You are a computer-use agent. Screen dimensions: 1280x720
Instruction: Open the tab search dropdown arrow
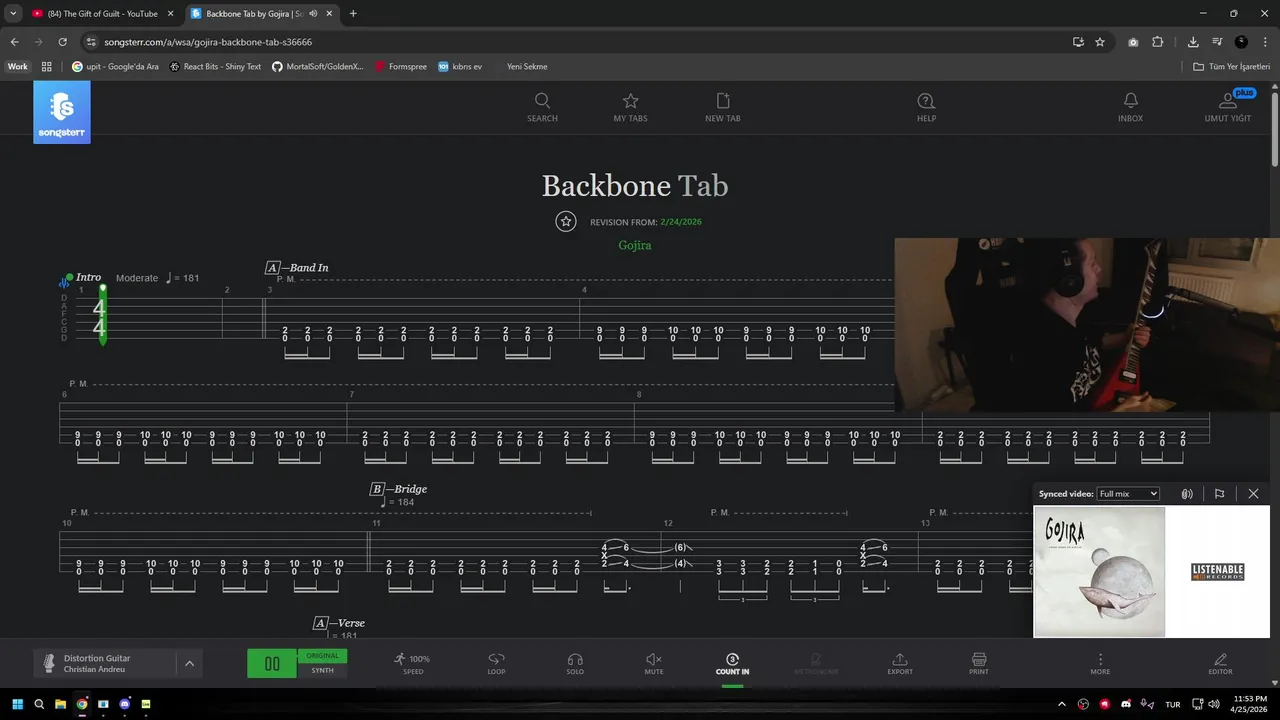coord(13,14)
